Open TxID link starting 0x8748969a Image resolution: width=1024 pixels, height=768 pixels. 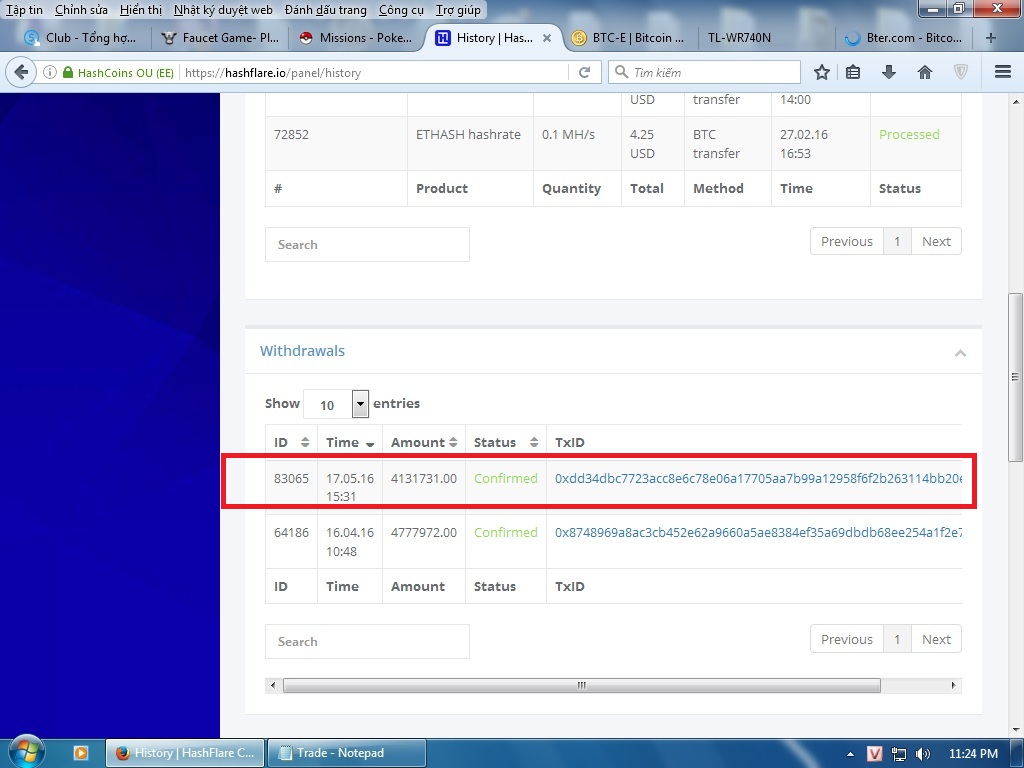click(758, 533)
